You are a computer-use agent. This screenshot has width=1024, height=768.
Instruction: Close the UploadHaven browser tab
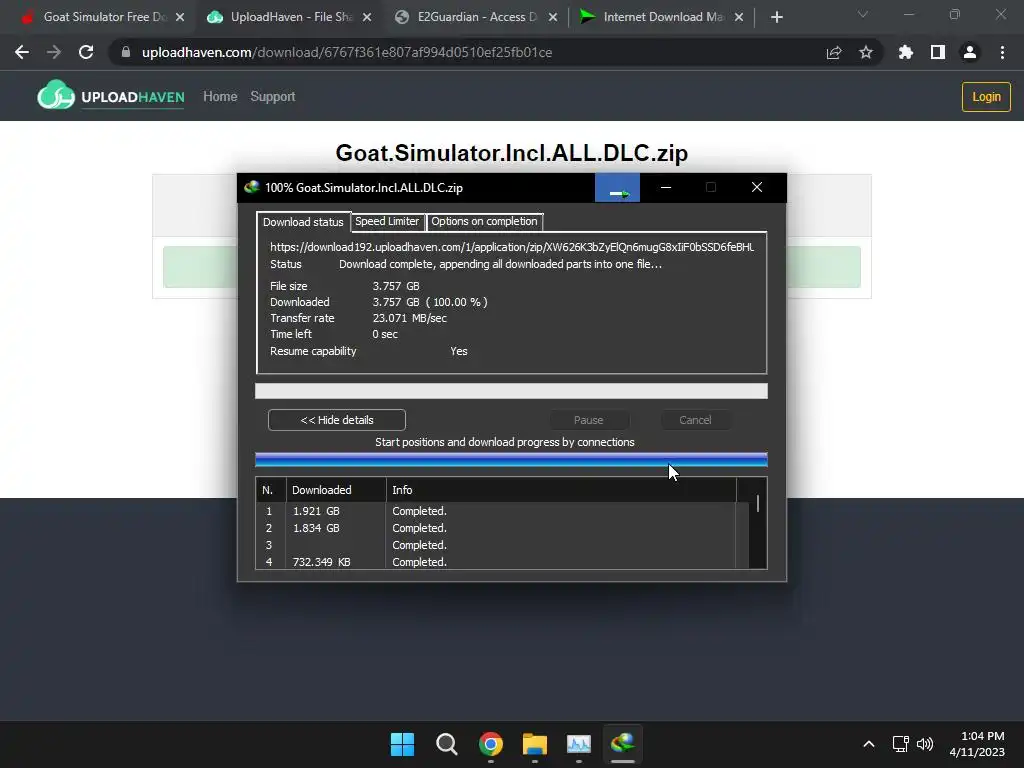pyautogui.click(x=366, y=17)
